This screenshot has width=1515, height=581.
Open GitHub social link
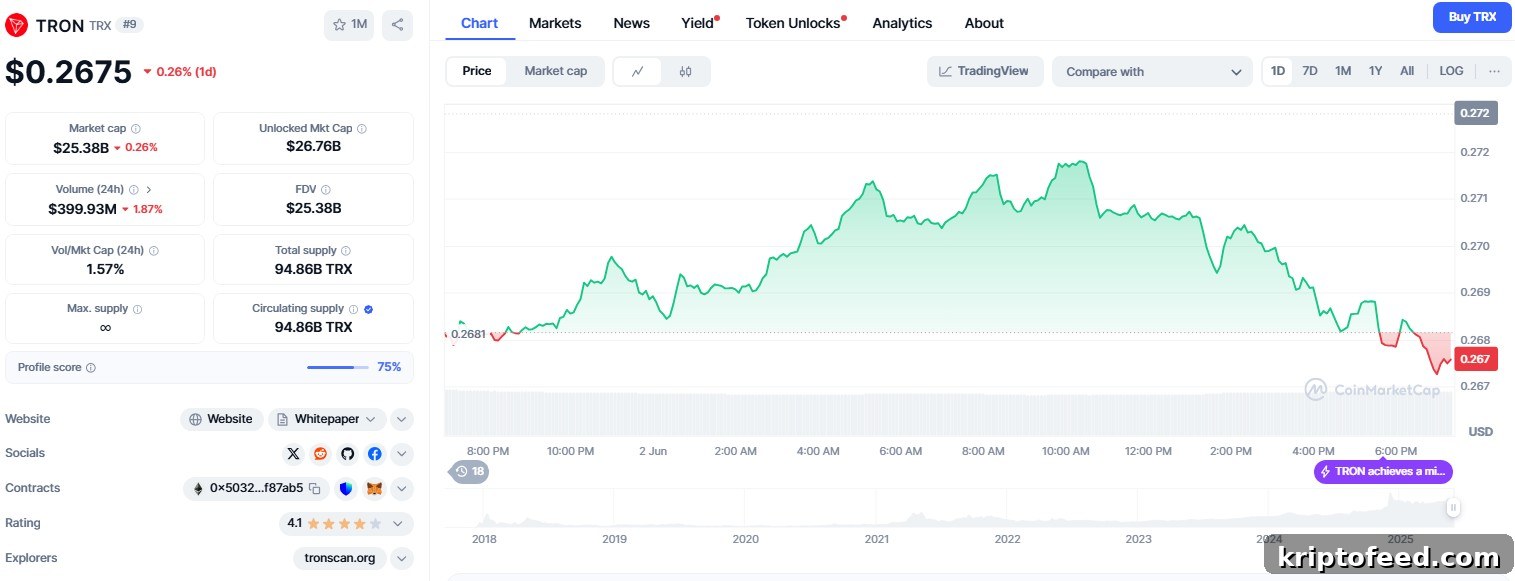347,454
